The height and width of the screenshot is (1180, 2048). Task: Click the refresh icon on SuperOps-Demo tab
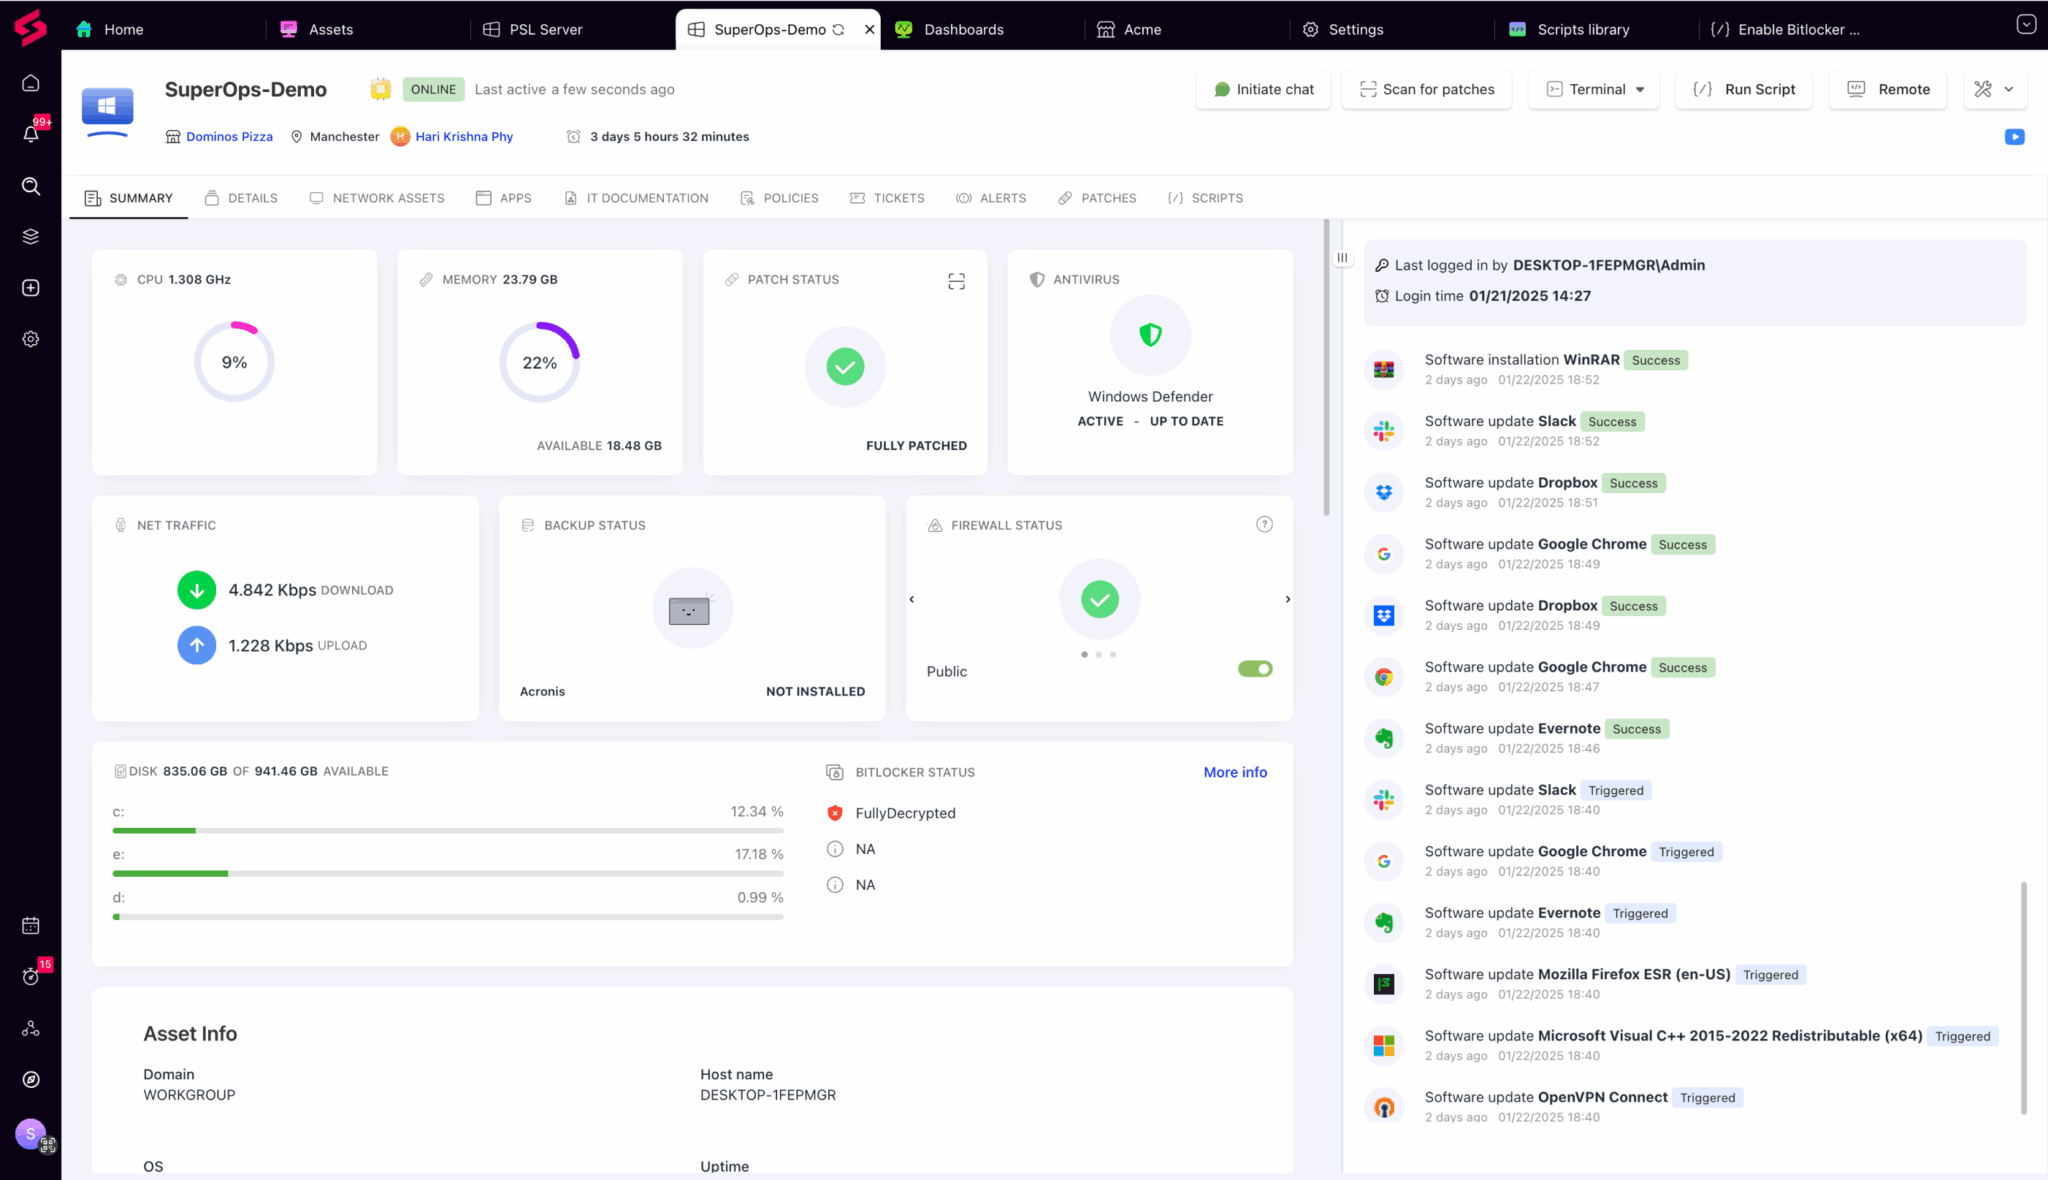coord(838,29)
